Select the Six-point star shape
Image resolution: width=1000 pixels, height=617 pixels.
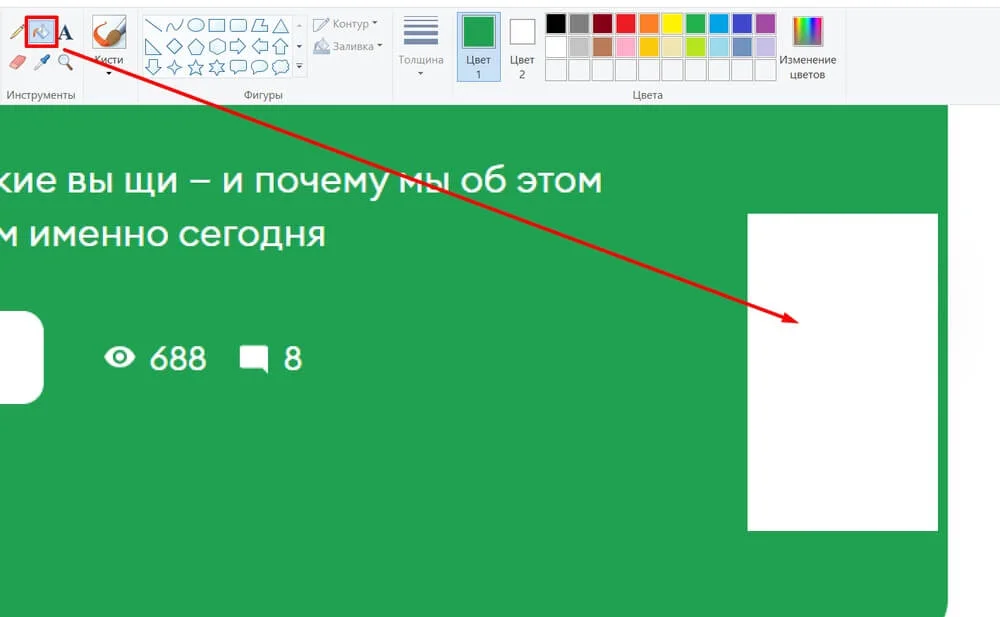coord(217,67)
